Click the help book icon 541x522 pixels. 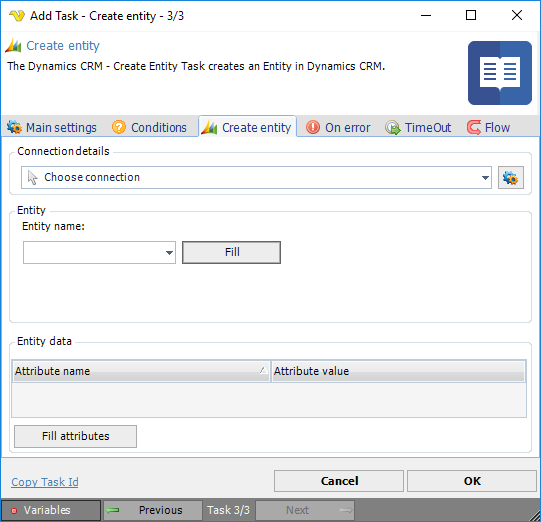pyautogui.click(x=500, y=73)
